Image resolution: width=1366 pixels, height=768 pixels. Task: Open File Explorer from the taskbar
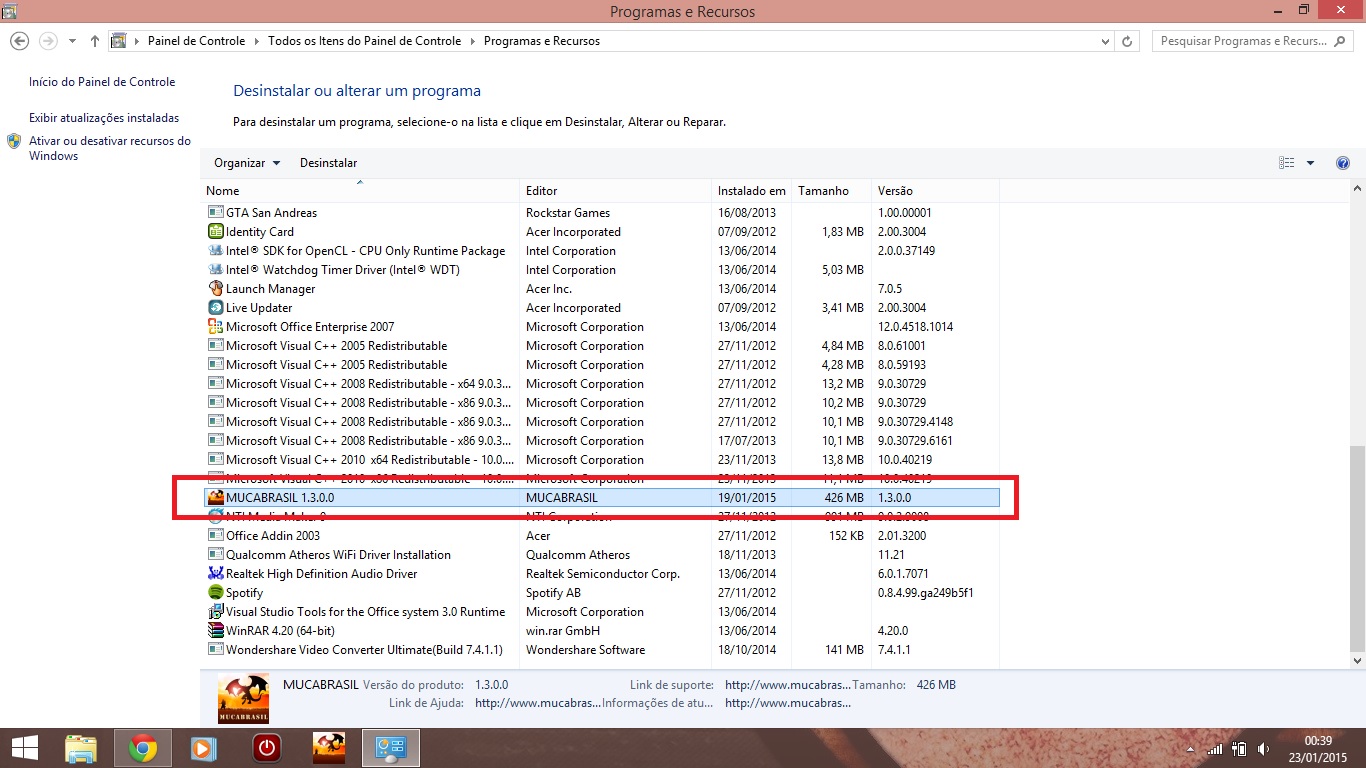pos(81,748)
